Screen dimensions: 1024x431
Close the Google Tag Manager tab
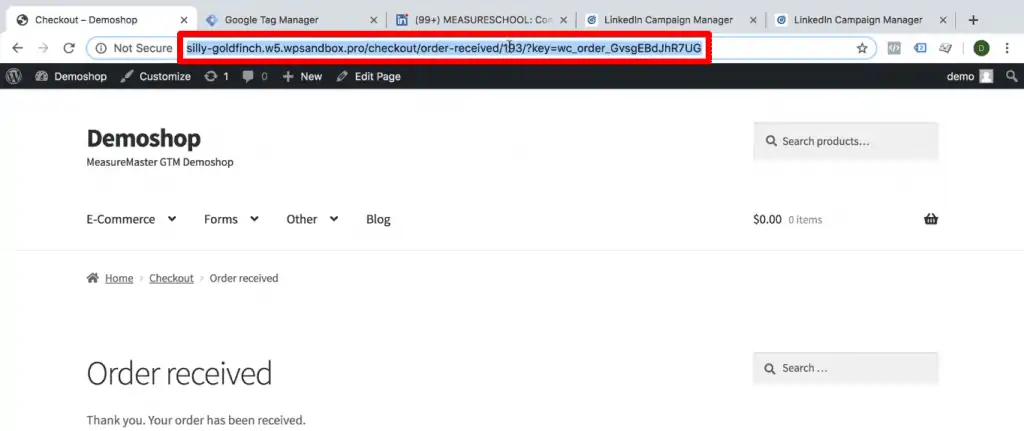click(374, 20)
